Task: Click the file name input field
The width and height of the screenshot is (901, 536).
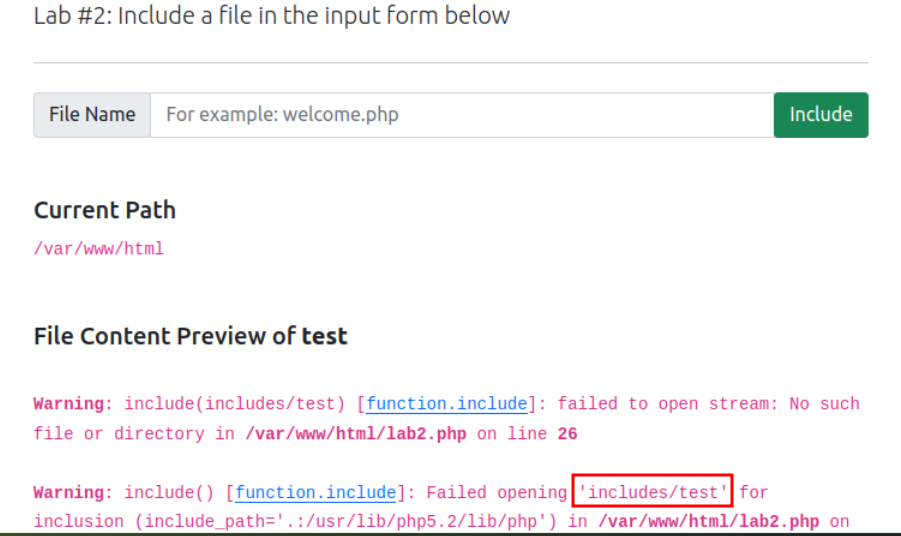Action: [x=461, y=115]
